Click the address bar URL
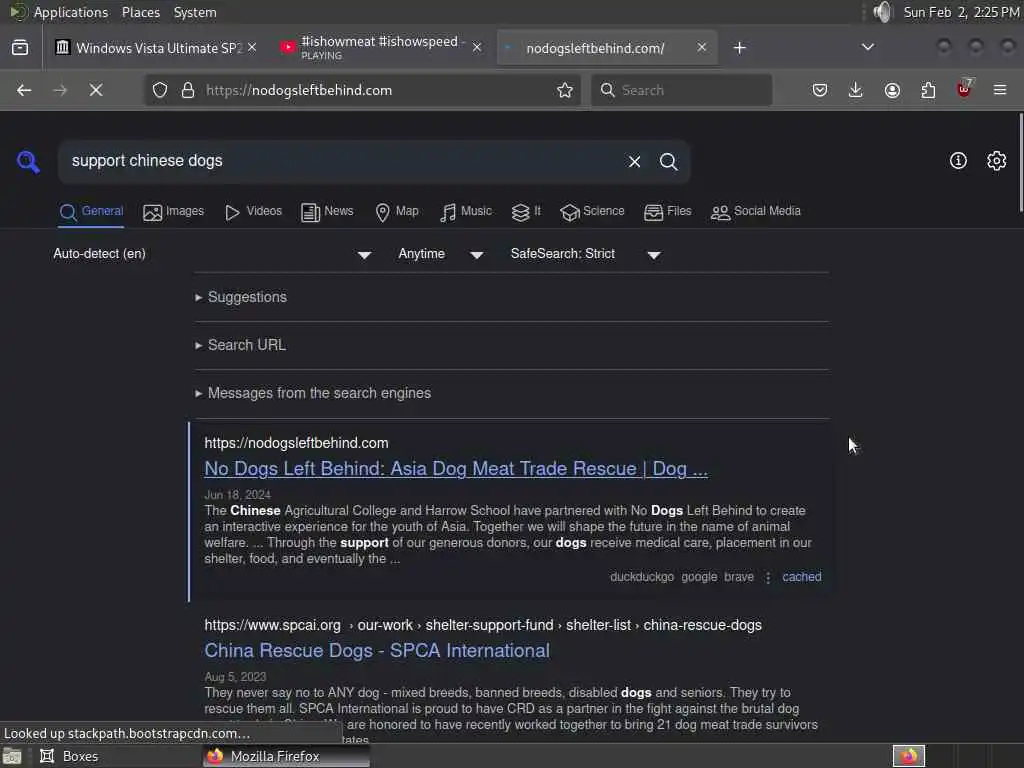1024x768 pixels. [x=299, y=90]
